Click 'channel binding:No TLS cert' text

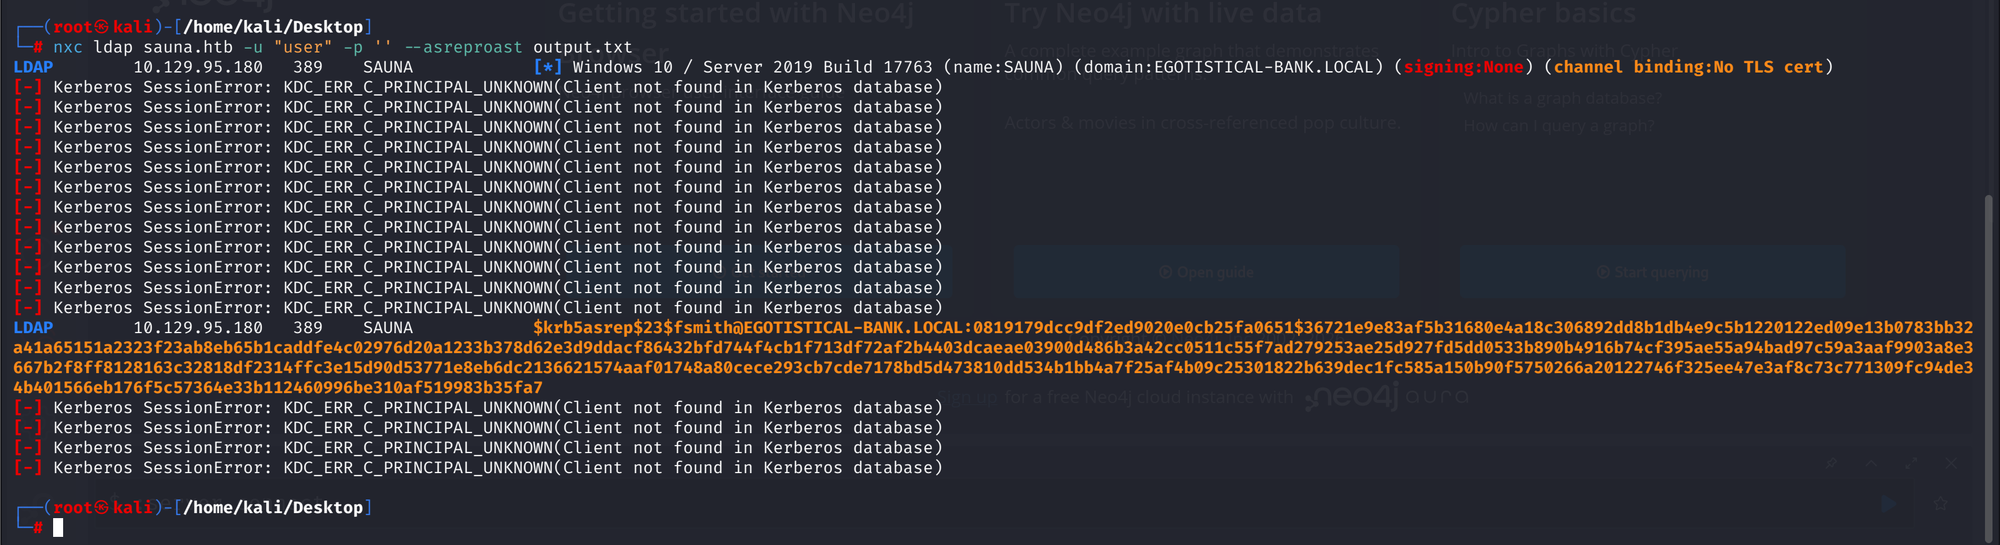1688,67
